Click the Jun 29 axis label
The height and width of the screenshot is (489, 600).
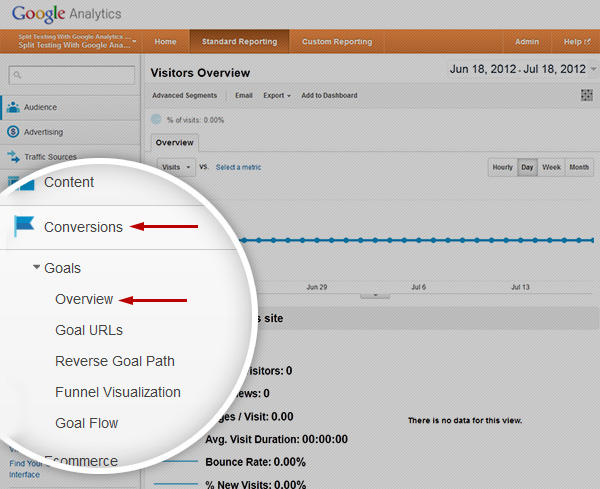317,287
